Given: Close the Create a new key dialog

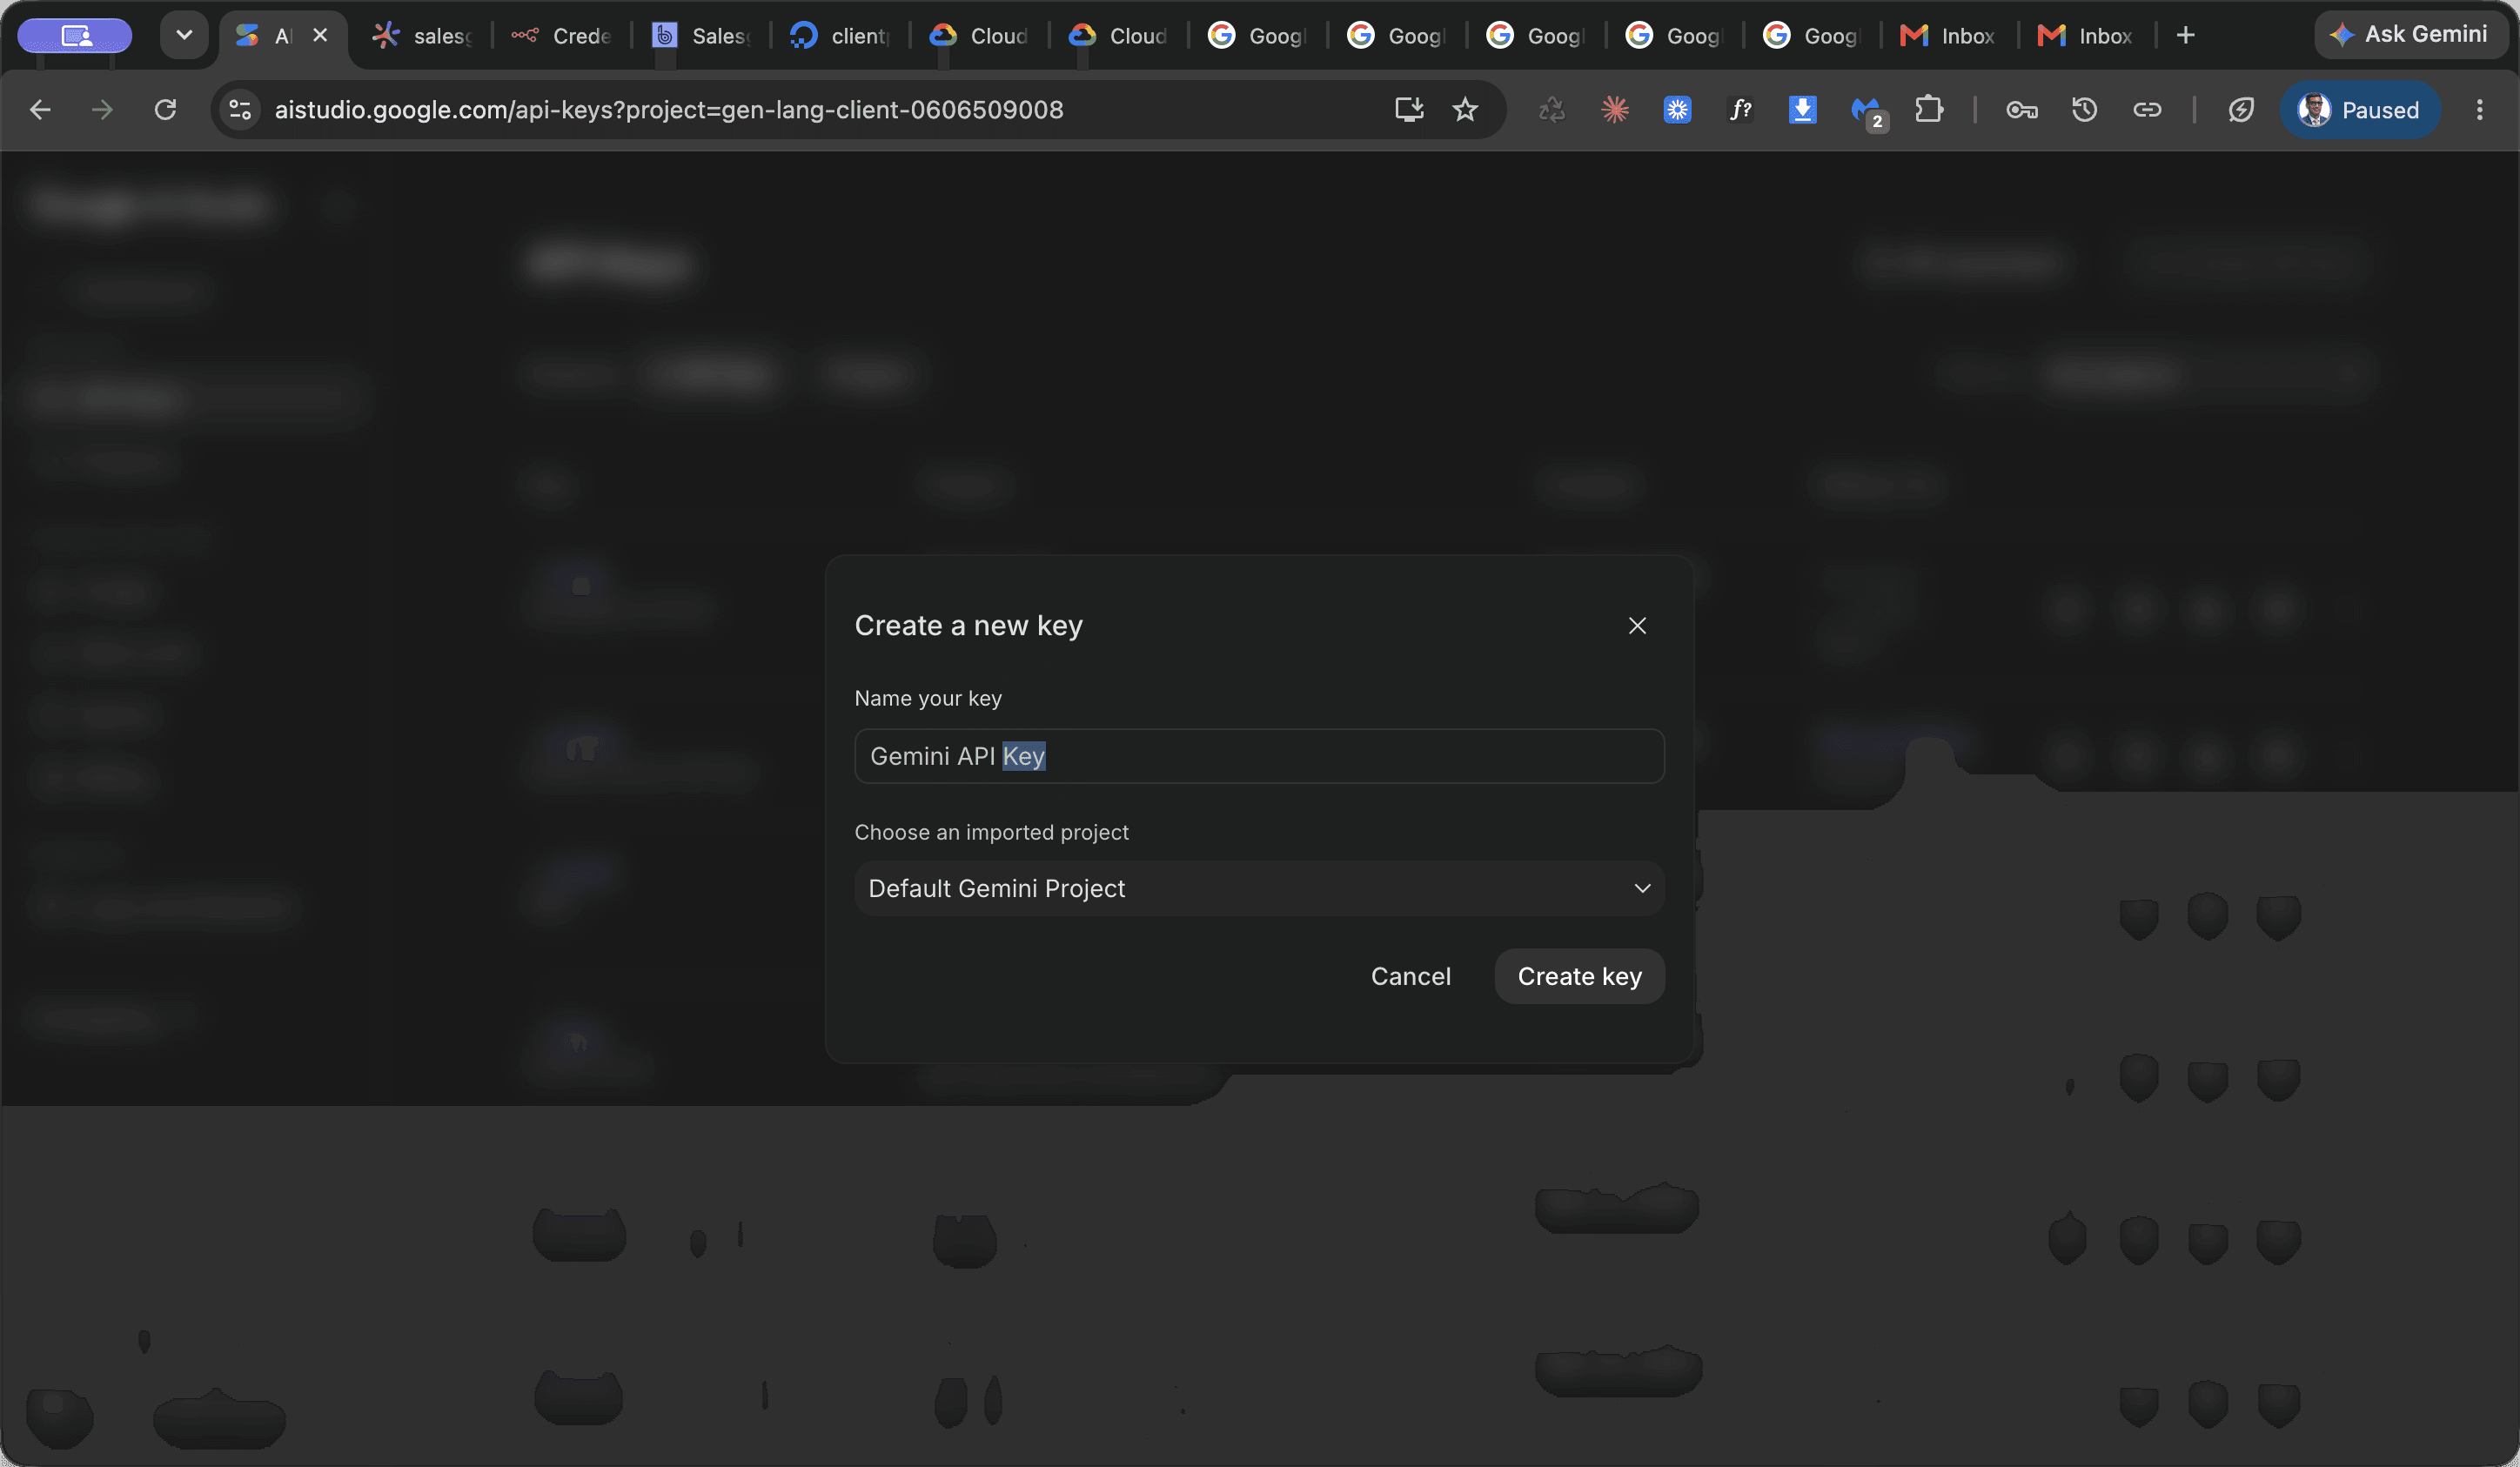Looking at the screenshot, I should point(1637,625).
